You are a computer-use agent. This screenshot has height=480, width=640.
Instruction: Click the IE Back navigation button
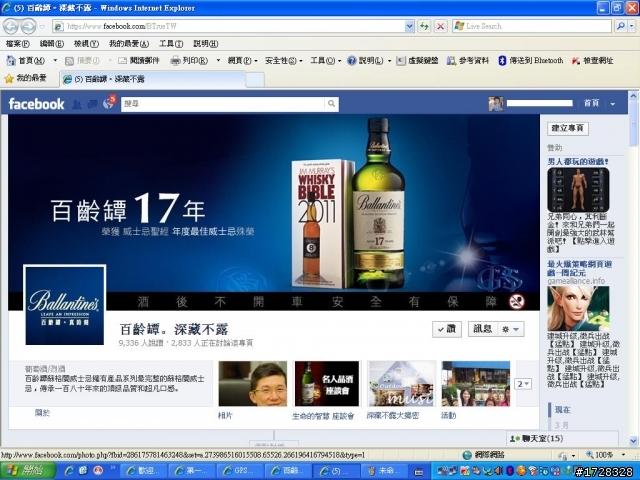coord(11,27)
